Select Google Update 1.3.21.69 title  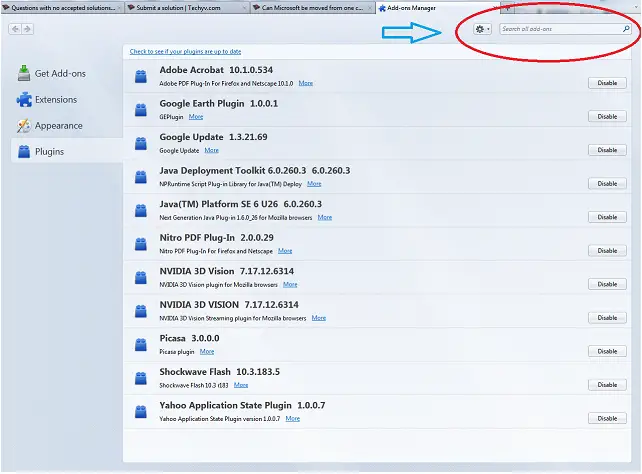pos(213,137)
